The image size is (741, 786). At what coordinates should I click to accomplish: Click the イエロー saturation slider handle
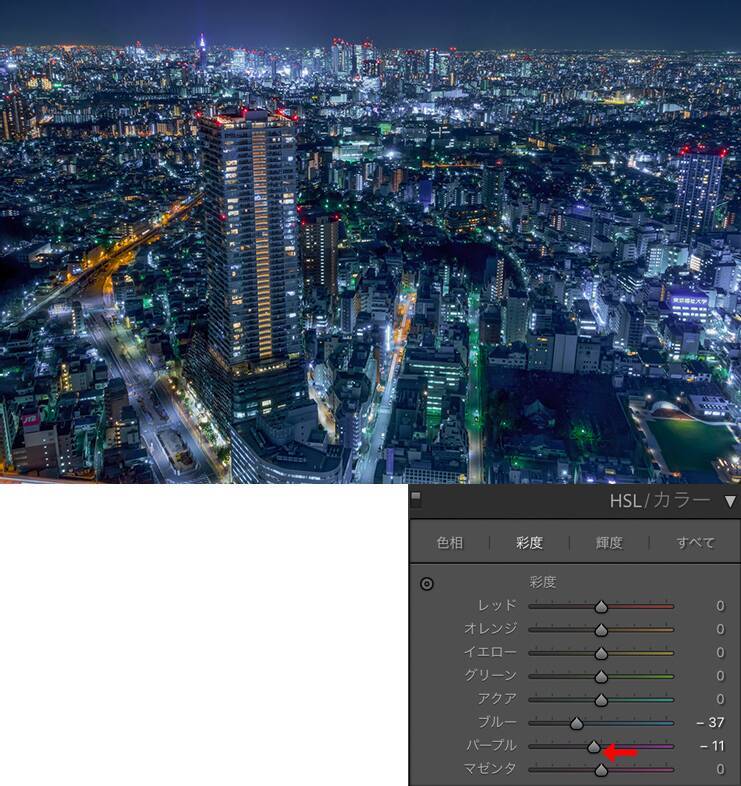(601, 653)
